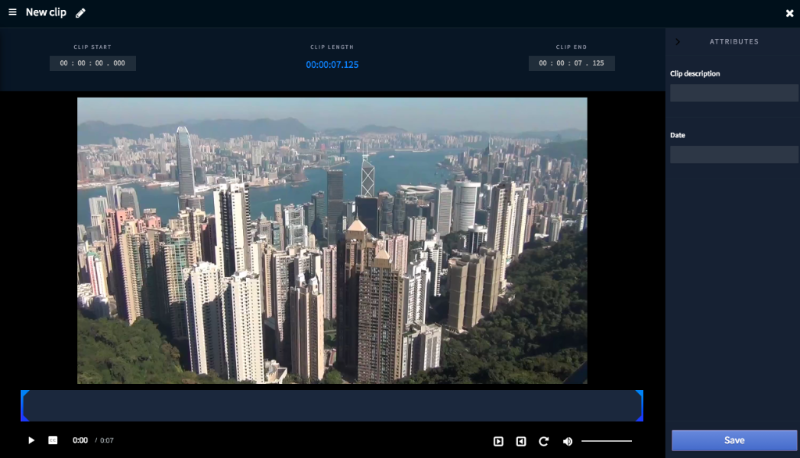The width and height of the screenshot is (800, 458).
Task: Click the blue clip length value
Action: [x=332, y=64]
